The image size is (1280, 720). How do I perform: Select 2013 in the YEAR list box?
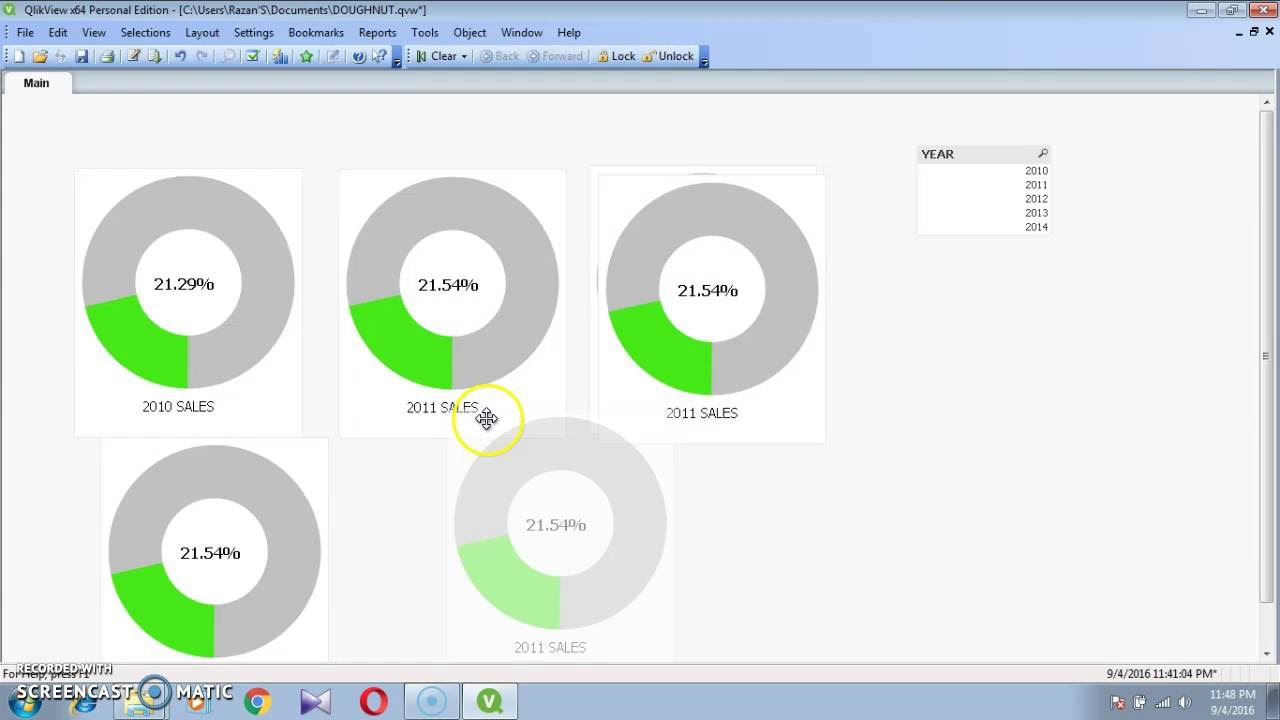click(984, 213)
